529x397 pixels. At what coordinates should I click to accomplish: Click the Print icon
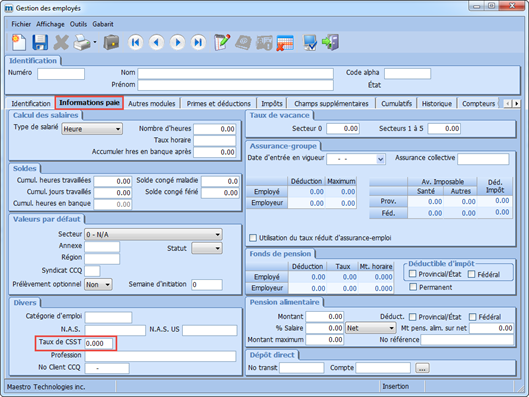[82, 42]
